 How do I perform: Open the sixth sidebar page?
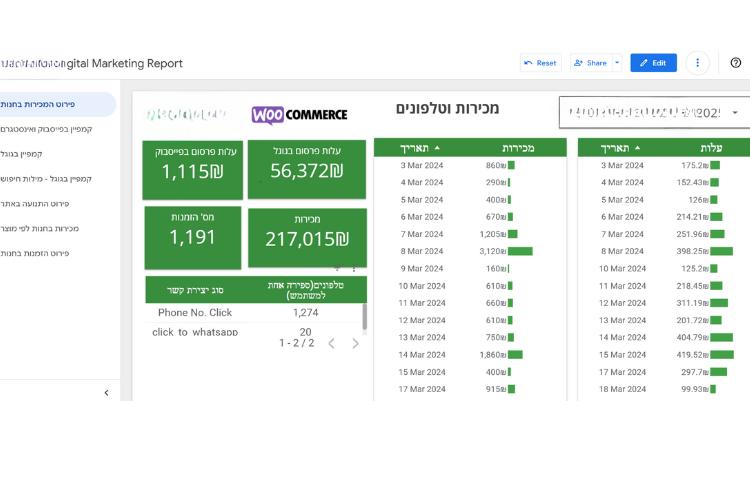click(x=40, y=229)
